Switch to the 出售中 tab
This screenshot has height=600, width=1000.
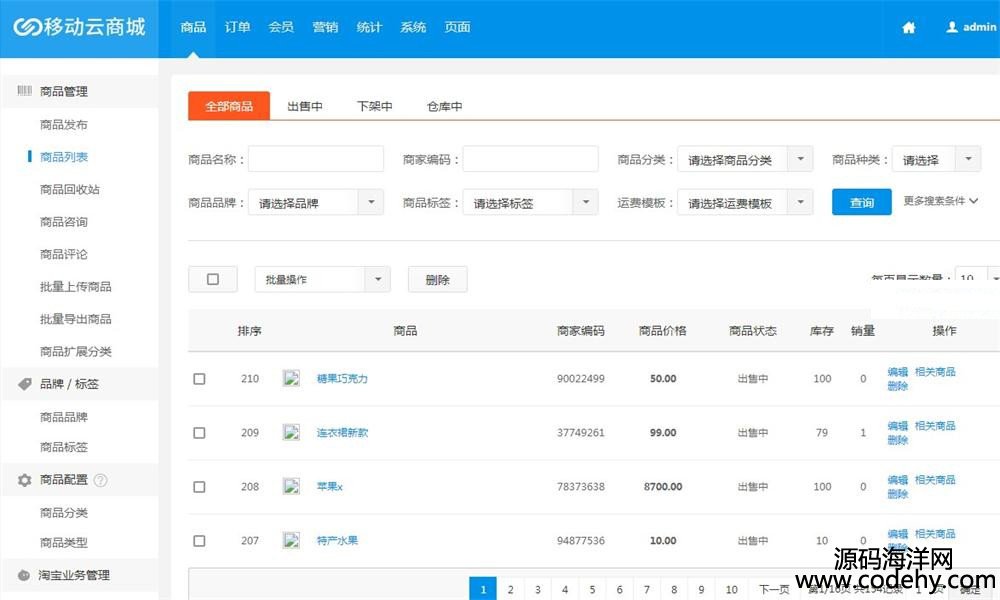pyautogui.click(x=305, y=106)
